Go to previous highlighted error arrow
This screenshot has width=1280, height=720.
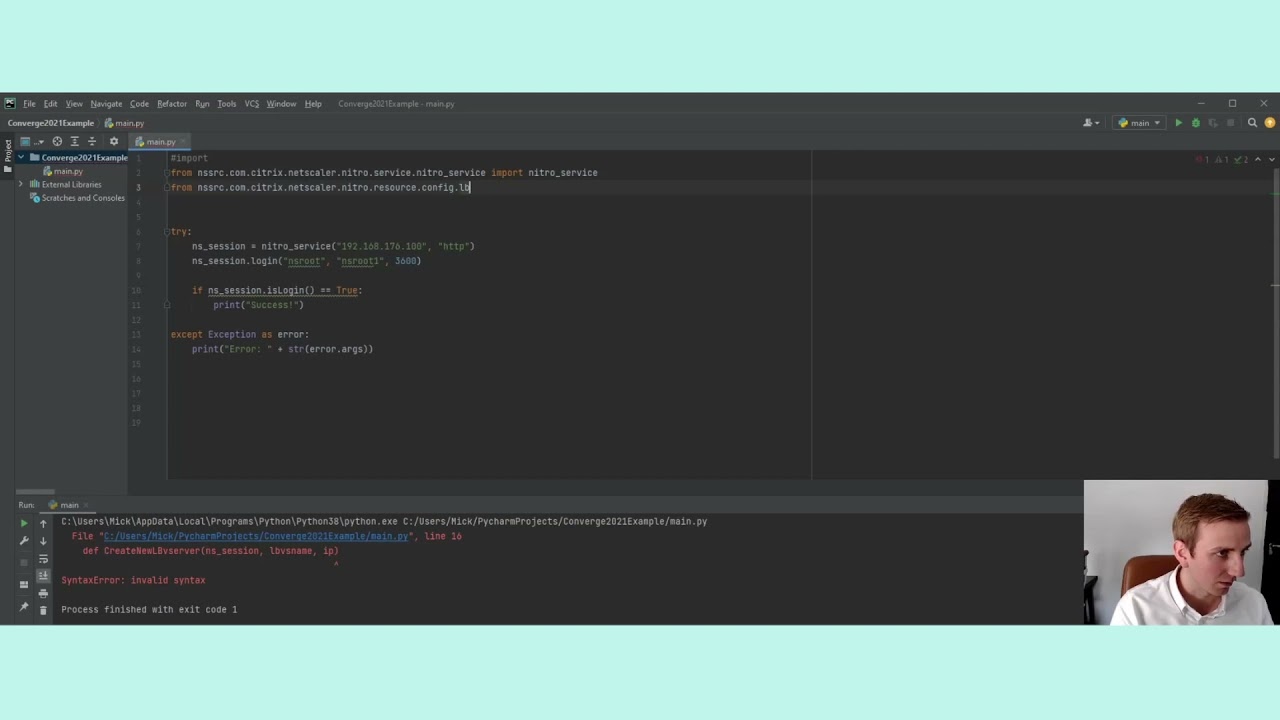[1258, 159]
